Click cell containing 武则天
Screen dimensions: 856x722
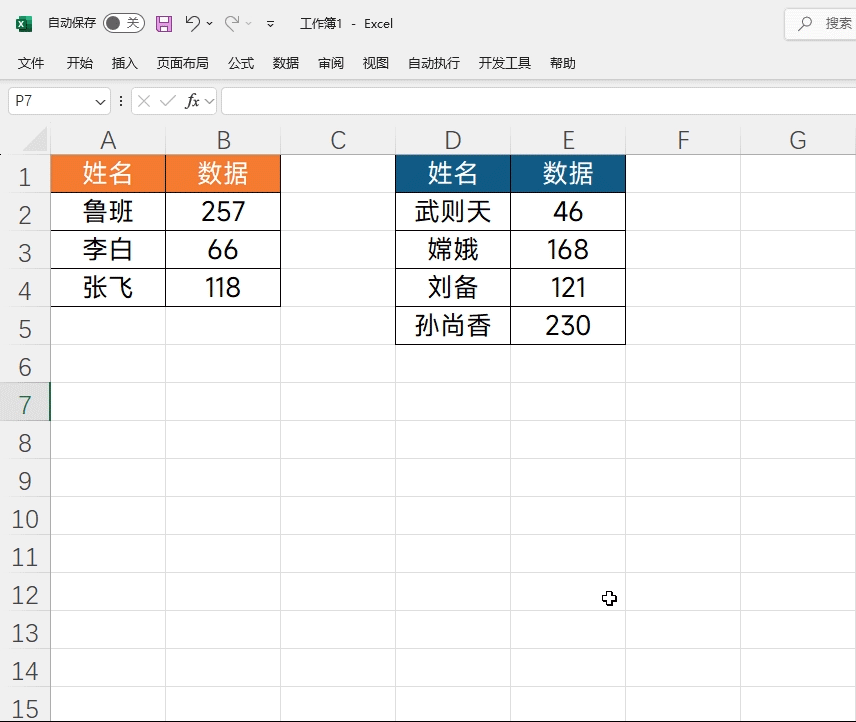tap(453, 212)
